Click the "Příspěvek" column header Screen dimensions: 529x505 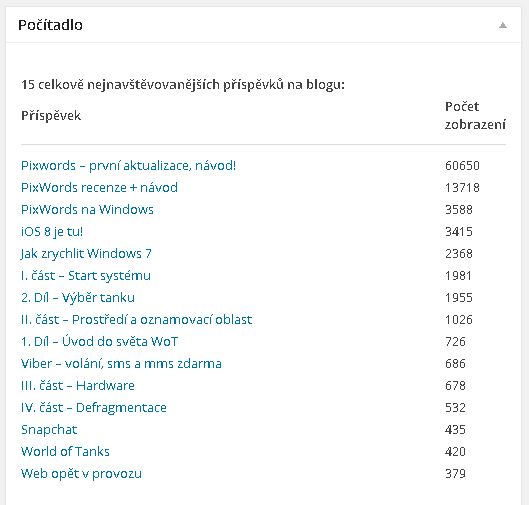tap(51, 116)
